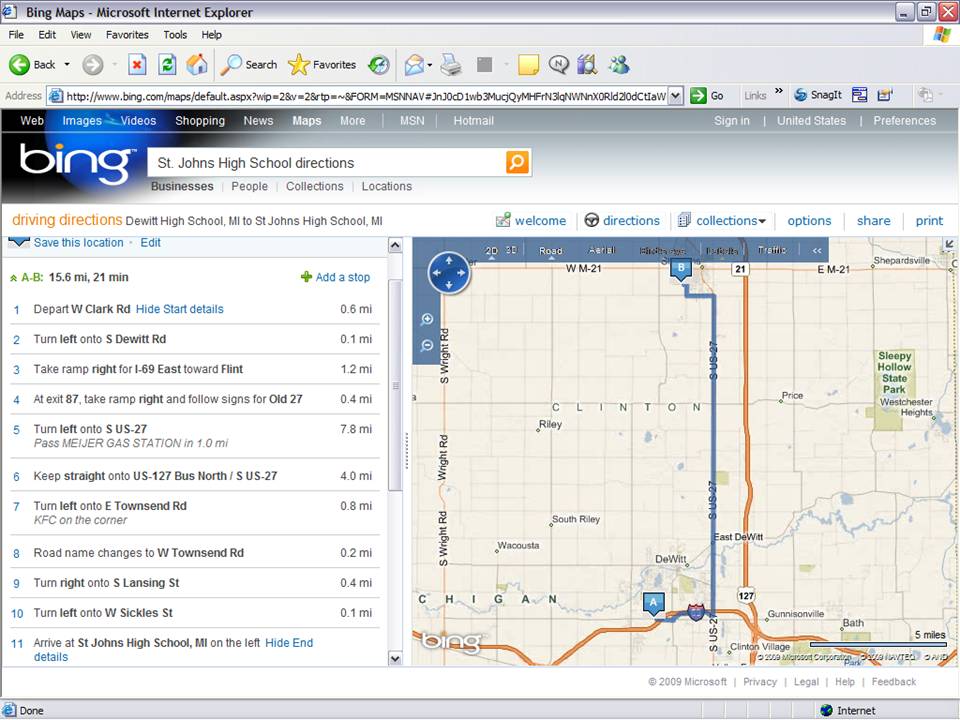Open the Back button history dropdown

click(67, 64)
